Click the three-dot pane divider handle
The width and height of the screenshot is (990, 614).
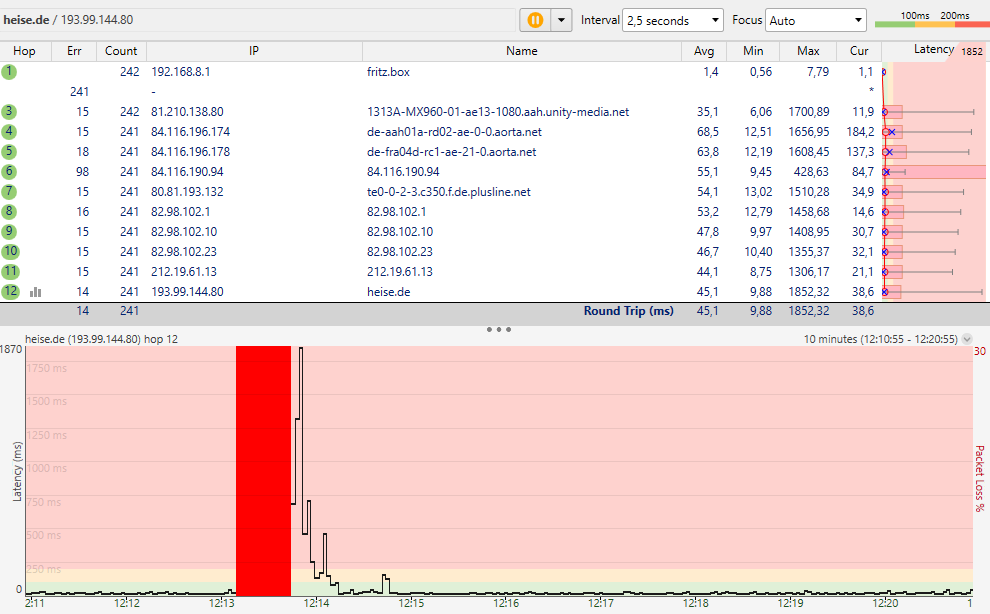point(499,329)
